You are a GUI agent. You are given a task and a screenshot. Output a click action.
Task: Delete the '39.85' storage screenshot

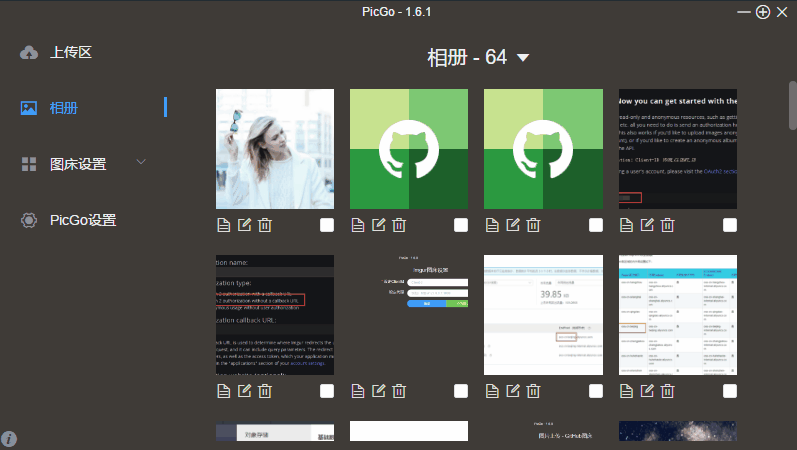(x=533, y=391)
